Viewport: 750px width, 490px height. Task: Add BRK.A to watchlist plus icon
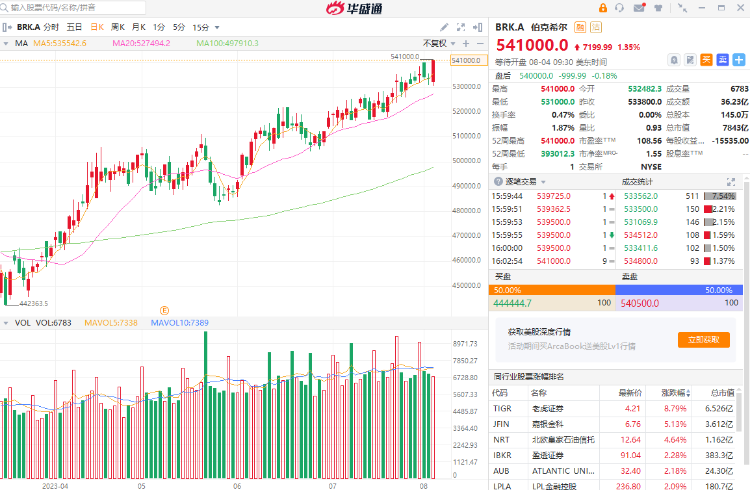(739, 60)
